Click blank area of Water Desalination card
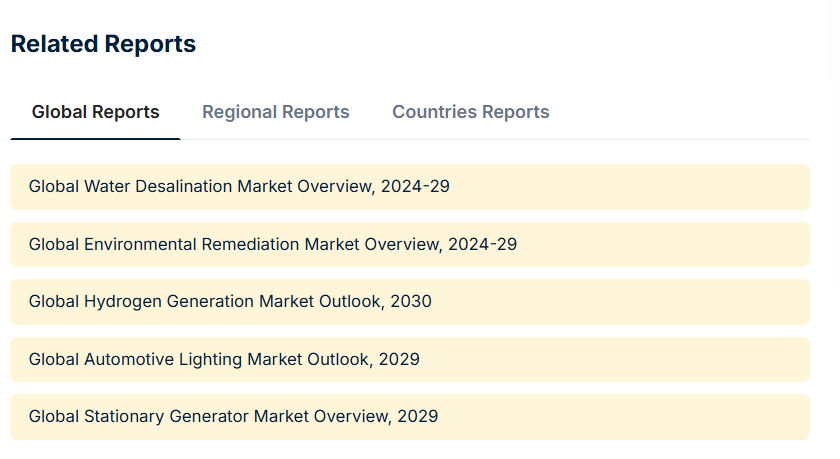This screenshot has width=840, height=459. 640,187
